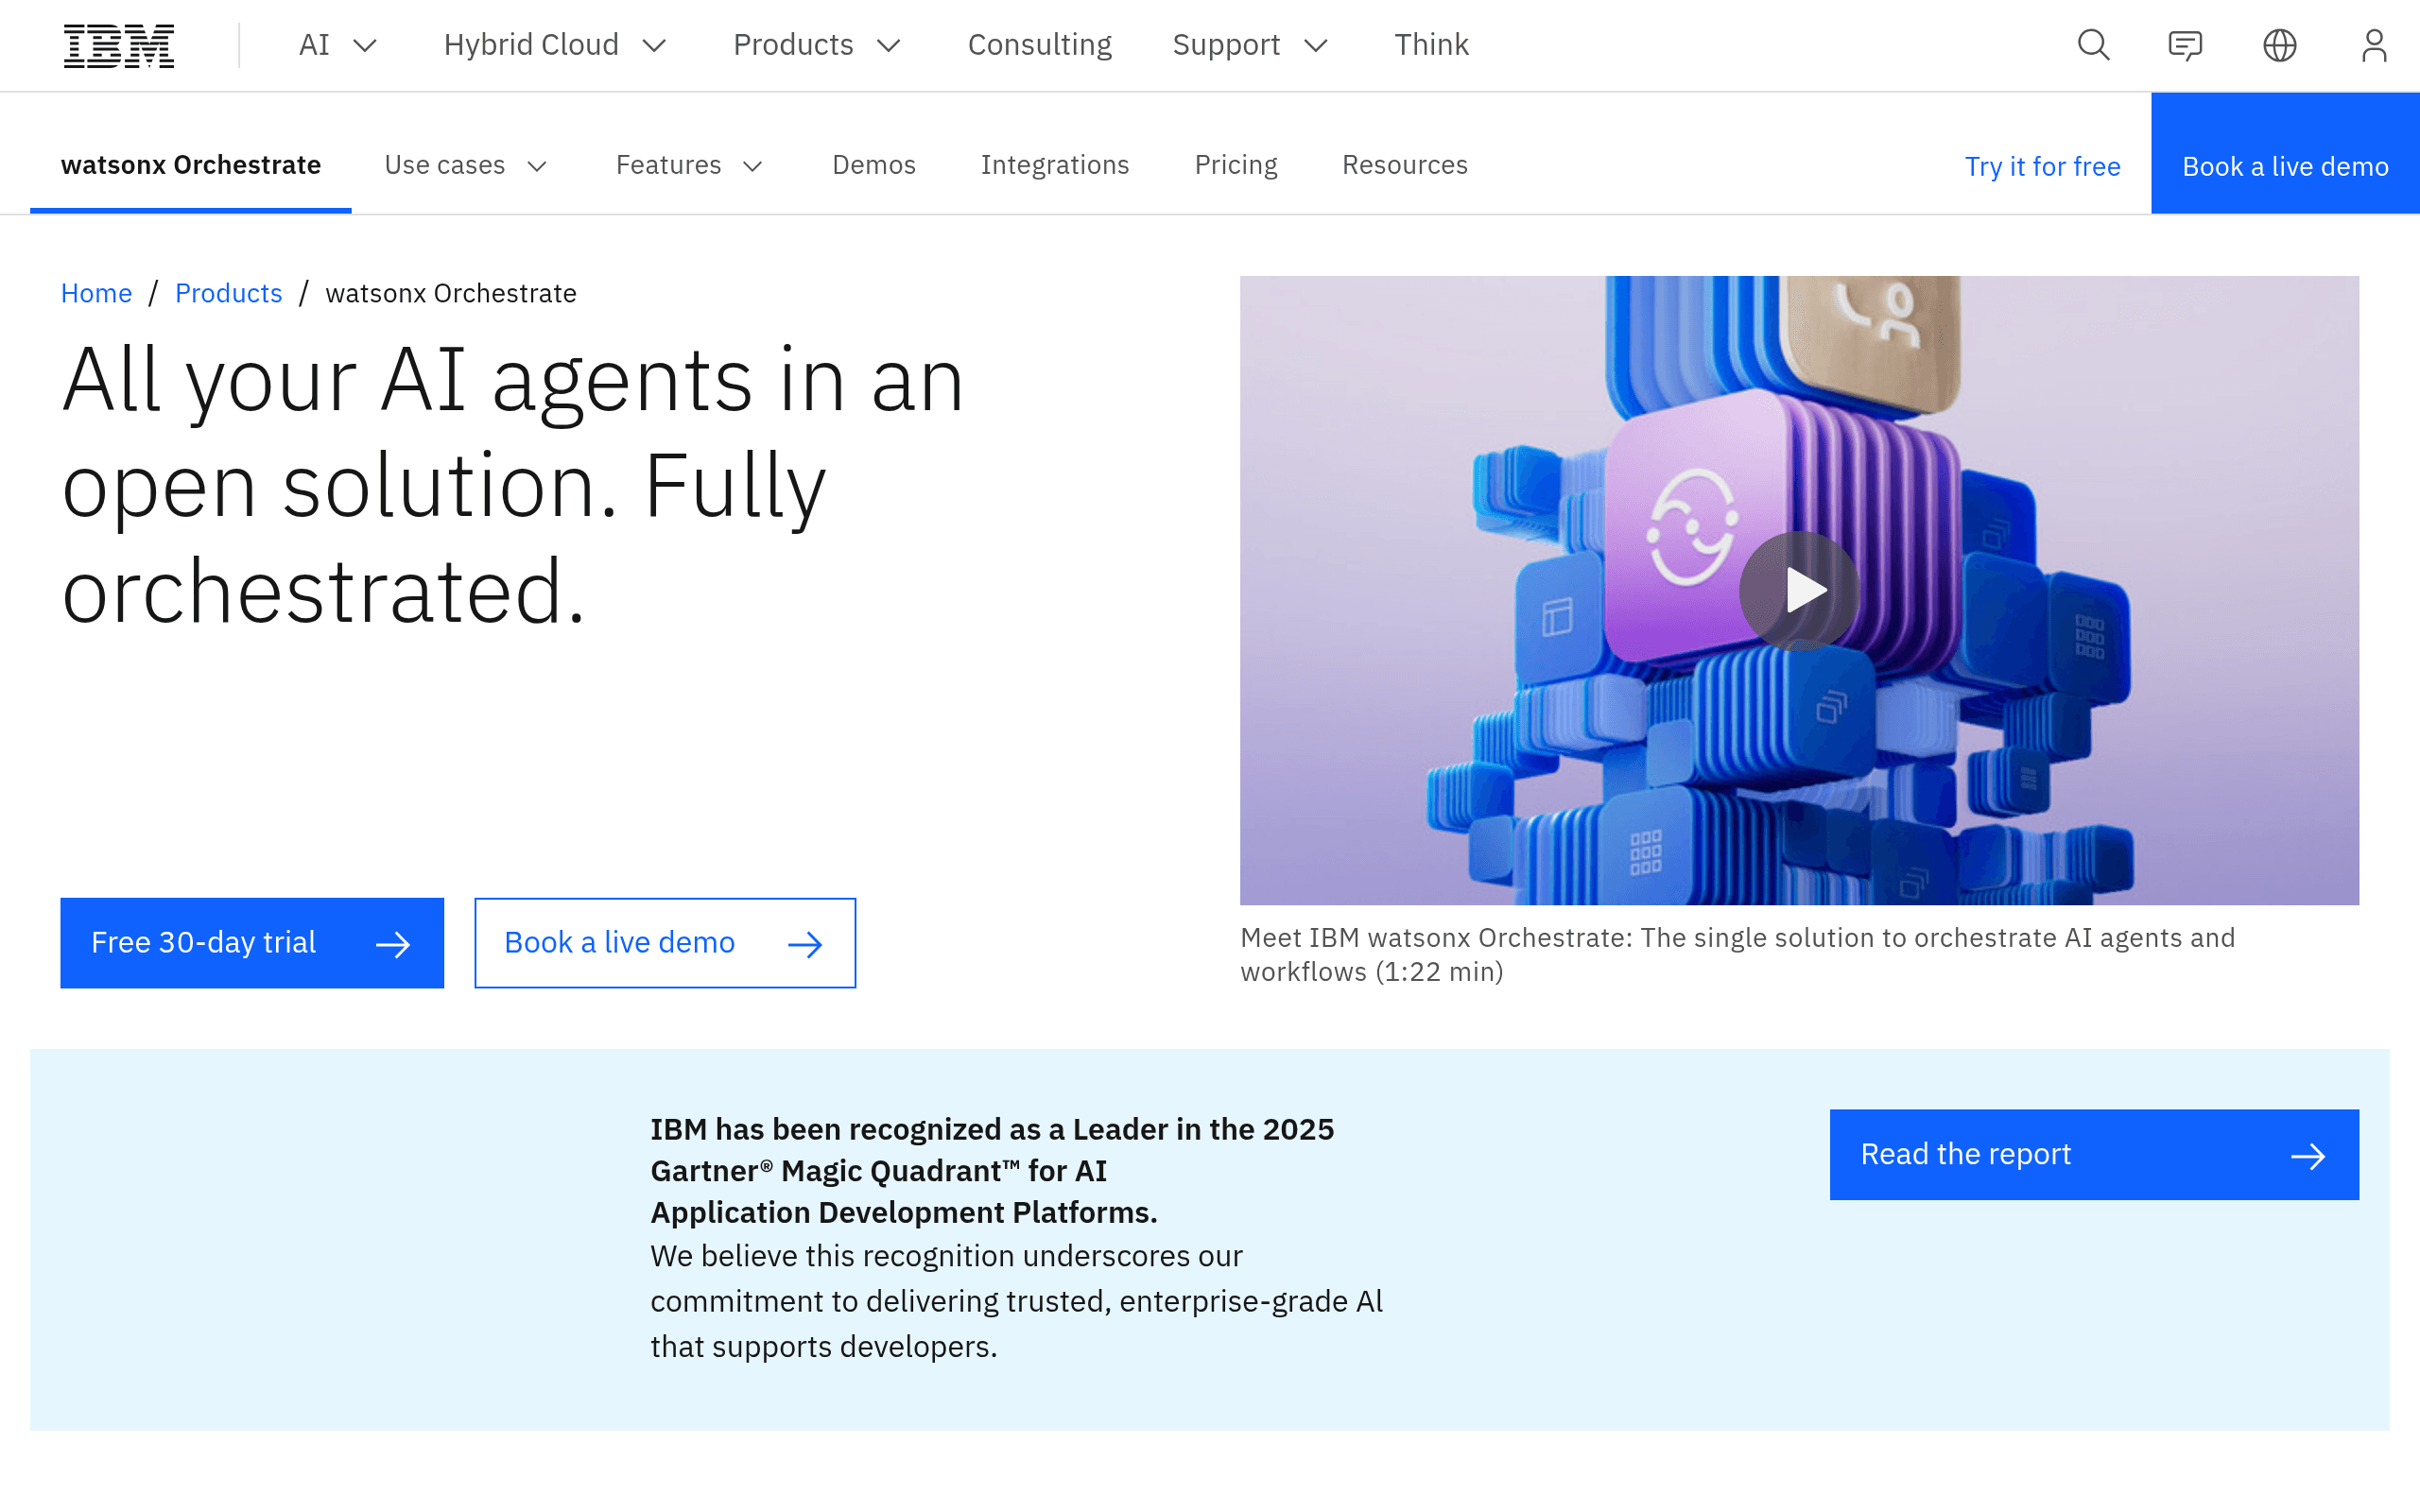
Task: Open the language selector globe
Action: [2280, 45]
